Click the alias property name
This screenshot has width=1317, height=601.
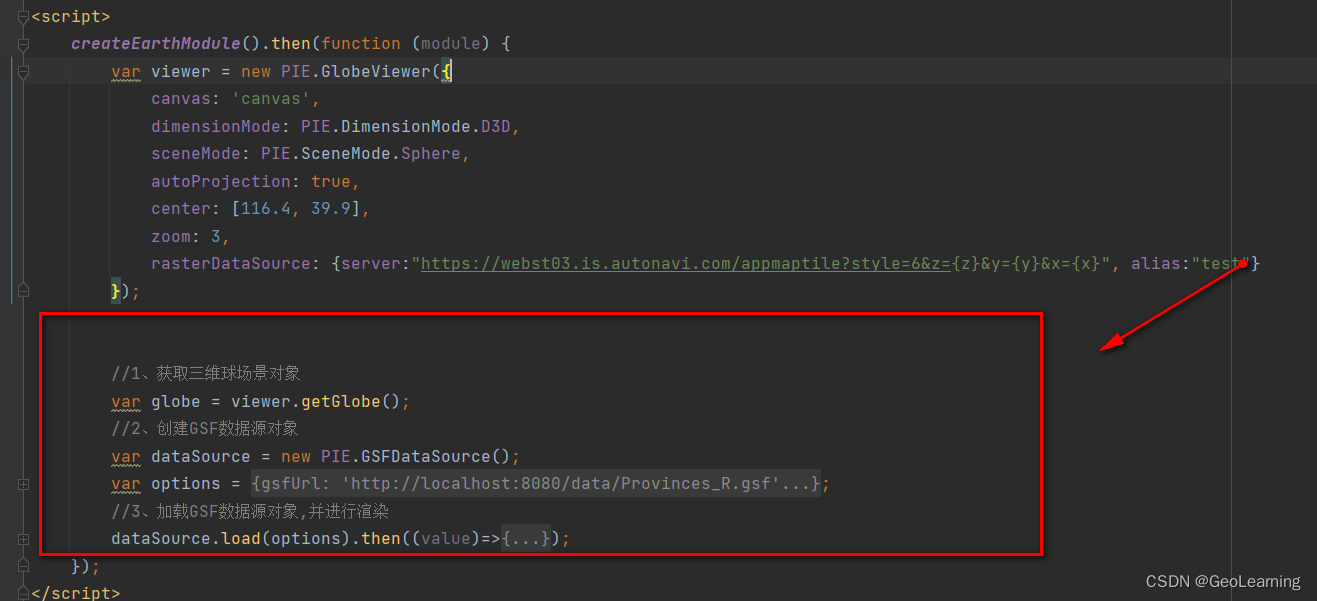click(x=1156, y=264)
